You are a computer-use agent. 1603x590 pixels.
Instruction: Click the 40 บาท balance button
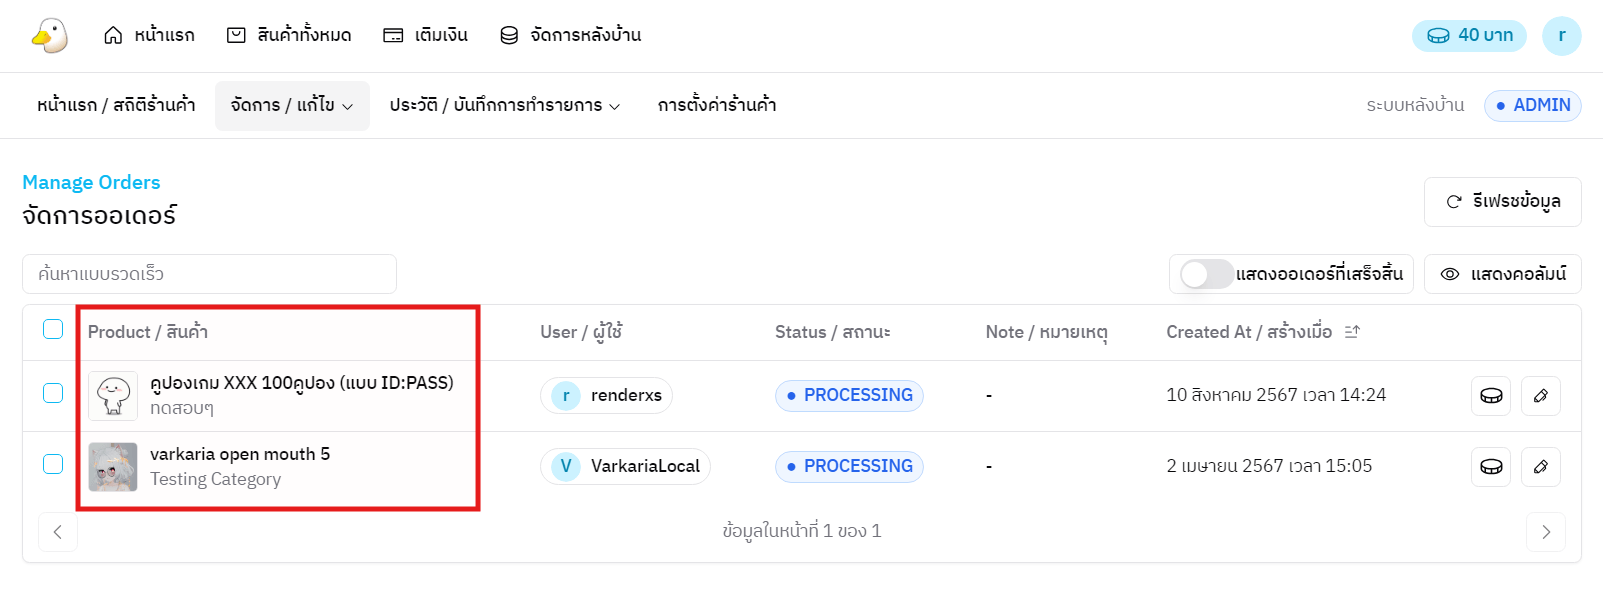pyautogui.click(x=1469, y=36)
